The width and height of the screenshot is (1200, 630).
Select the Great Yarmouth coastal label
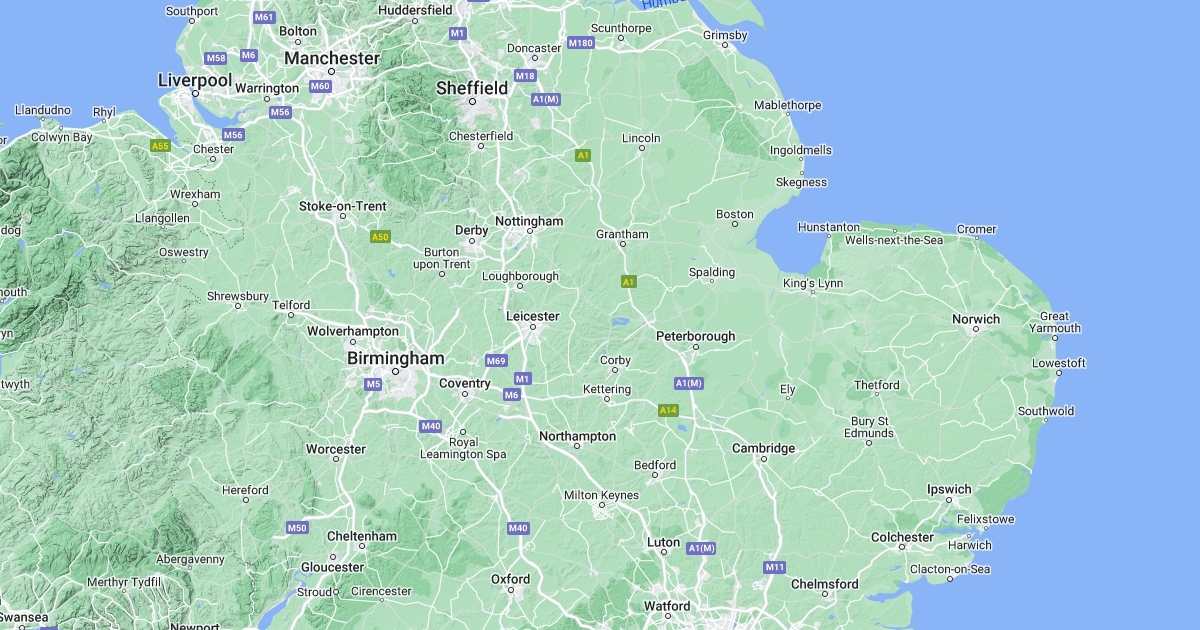[x=1054, y=322]
